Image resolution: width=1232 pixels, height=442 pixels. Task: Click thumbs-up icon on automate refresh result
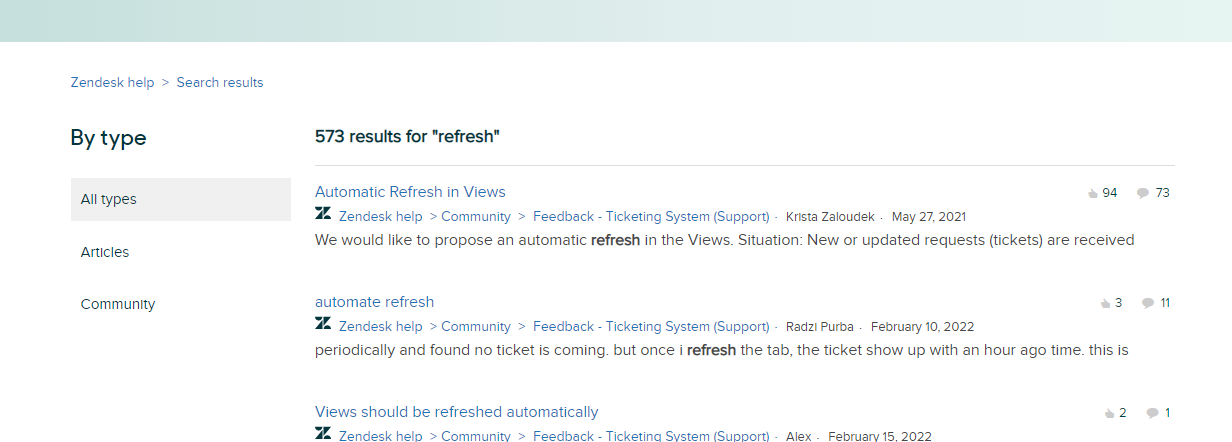click(x=1105, y=304)
